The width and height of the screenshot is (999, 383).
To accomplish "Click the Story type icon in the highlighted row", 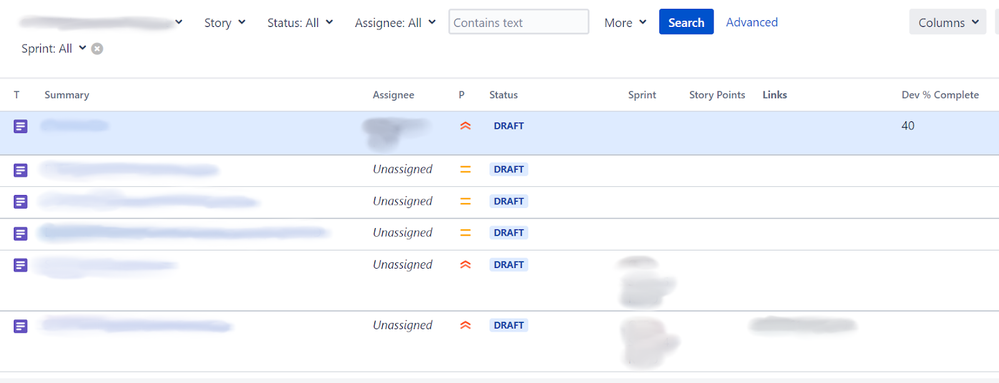I will click(x=21, y=126).
